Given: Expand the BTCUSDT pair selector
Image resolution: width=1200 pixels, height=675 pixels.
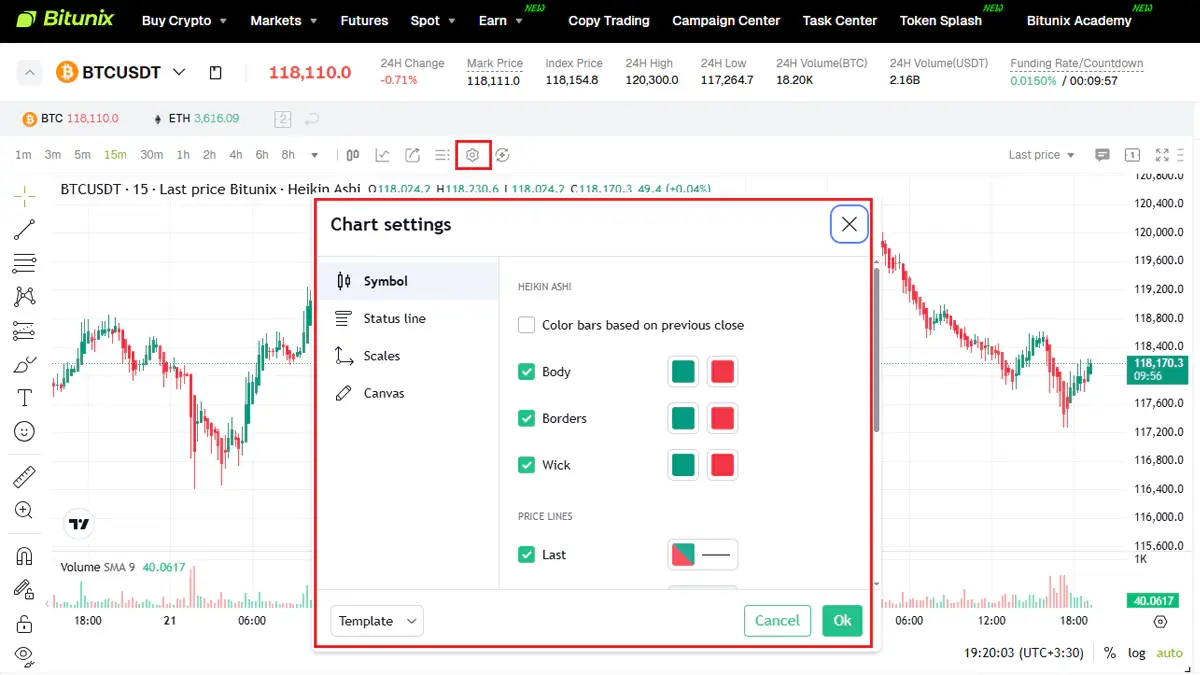Looking at the screenshot, I should point(179,72).
